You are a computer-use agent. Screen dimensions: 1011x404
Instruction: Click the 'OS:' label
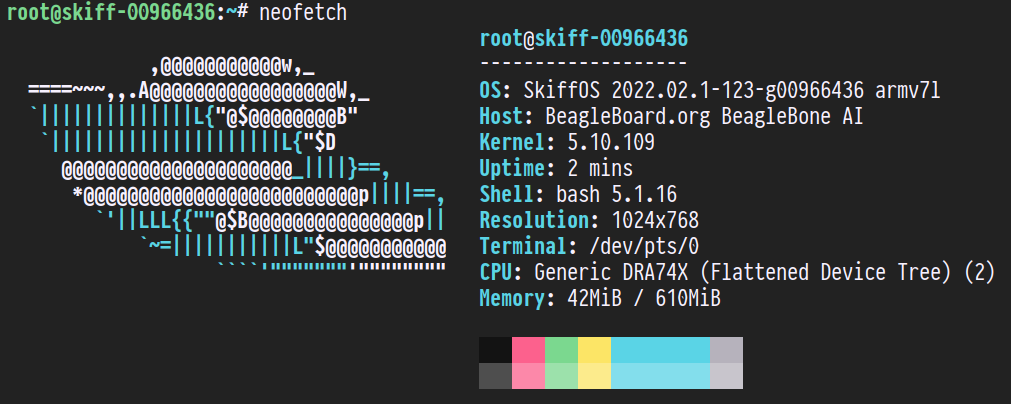pyautogui.click(x=496, y=91)
